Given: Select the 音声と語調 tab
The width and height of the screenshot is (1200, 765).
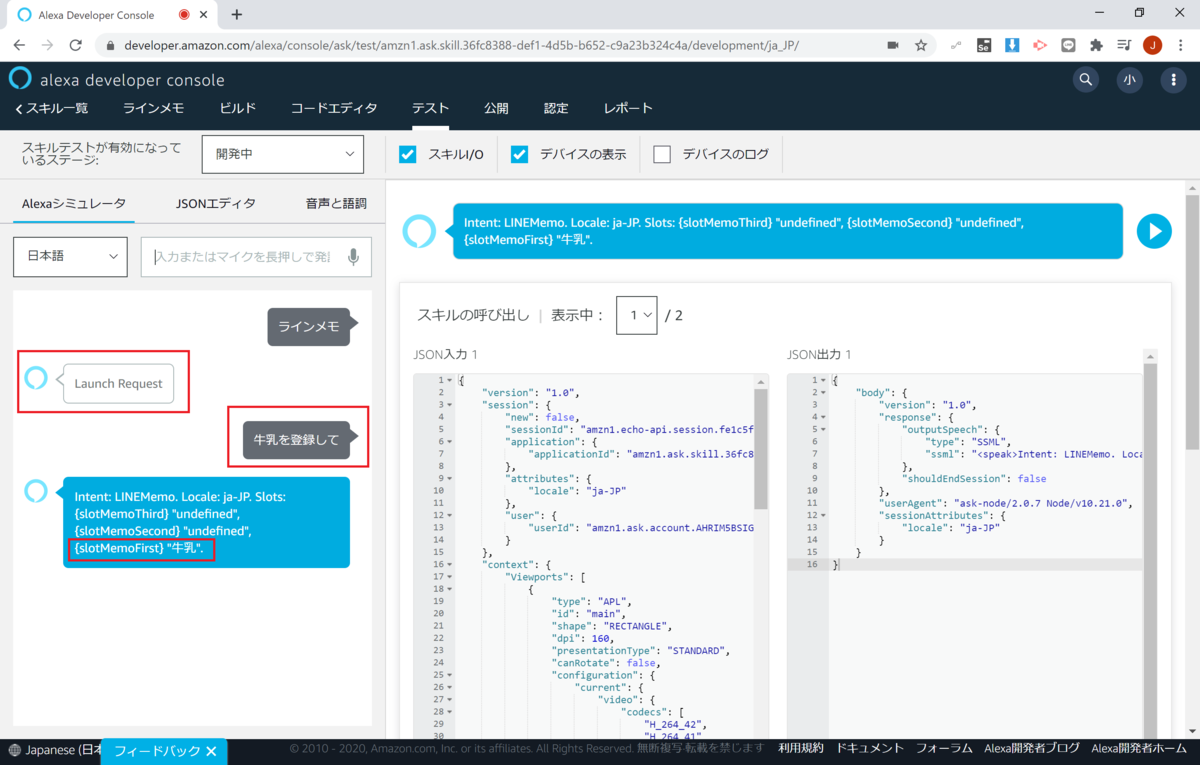Looking at the screenshot, I should (x=336, y=203).
